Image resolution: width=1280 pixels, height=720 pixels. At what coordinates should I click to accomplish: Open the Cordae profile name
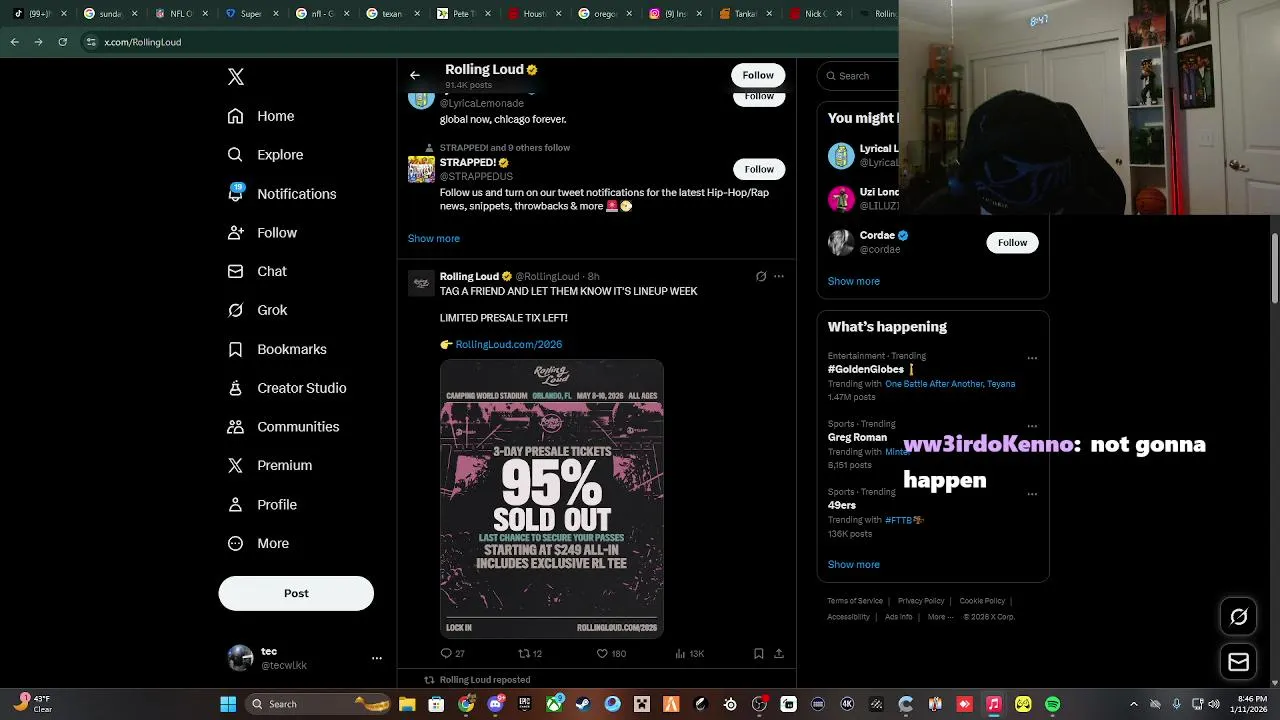(877, 236)
